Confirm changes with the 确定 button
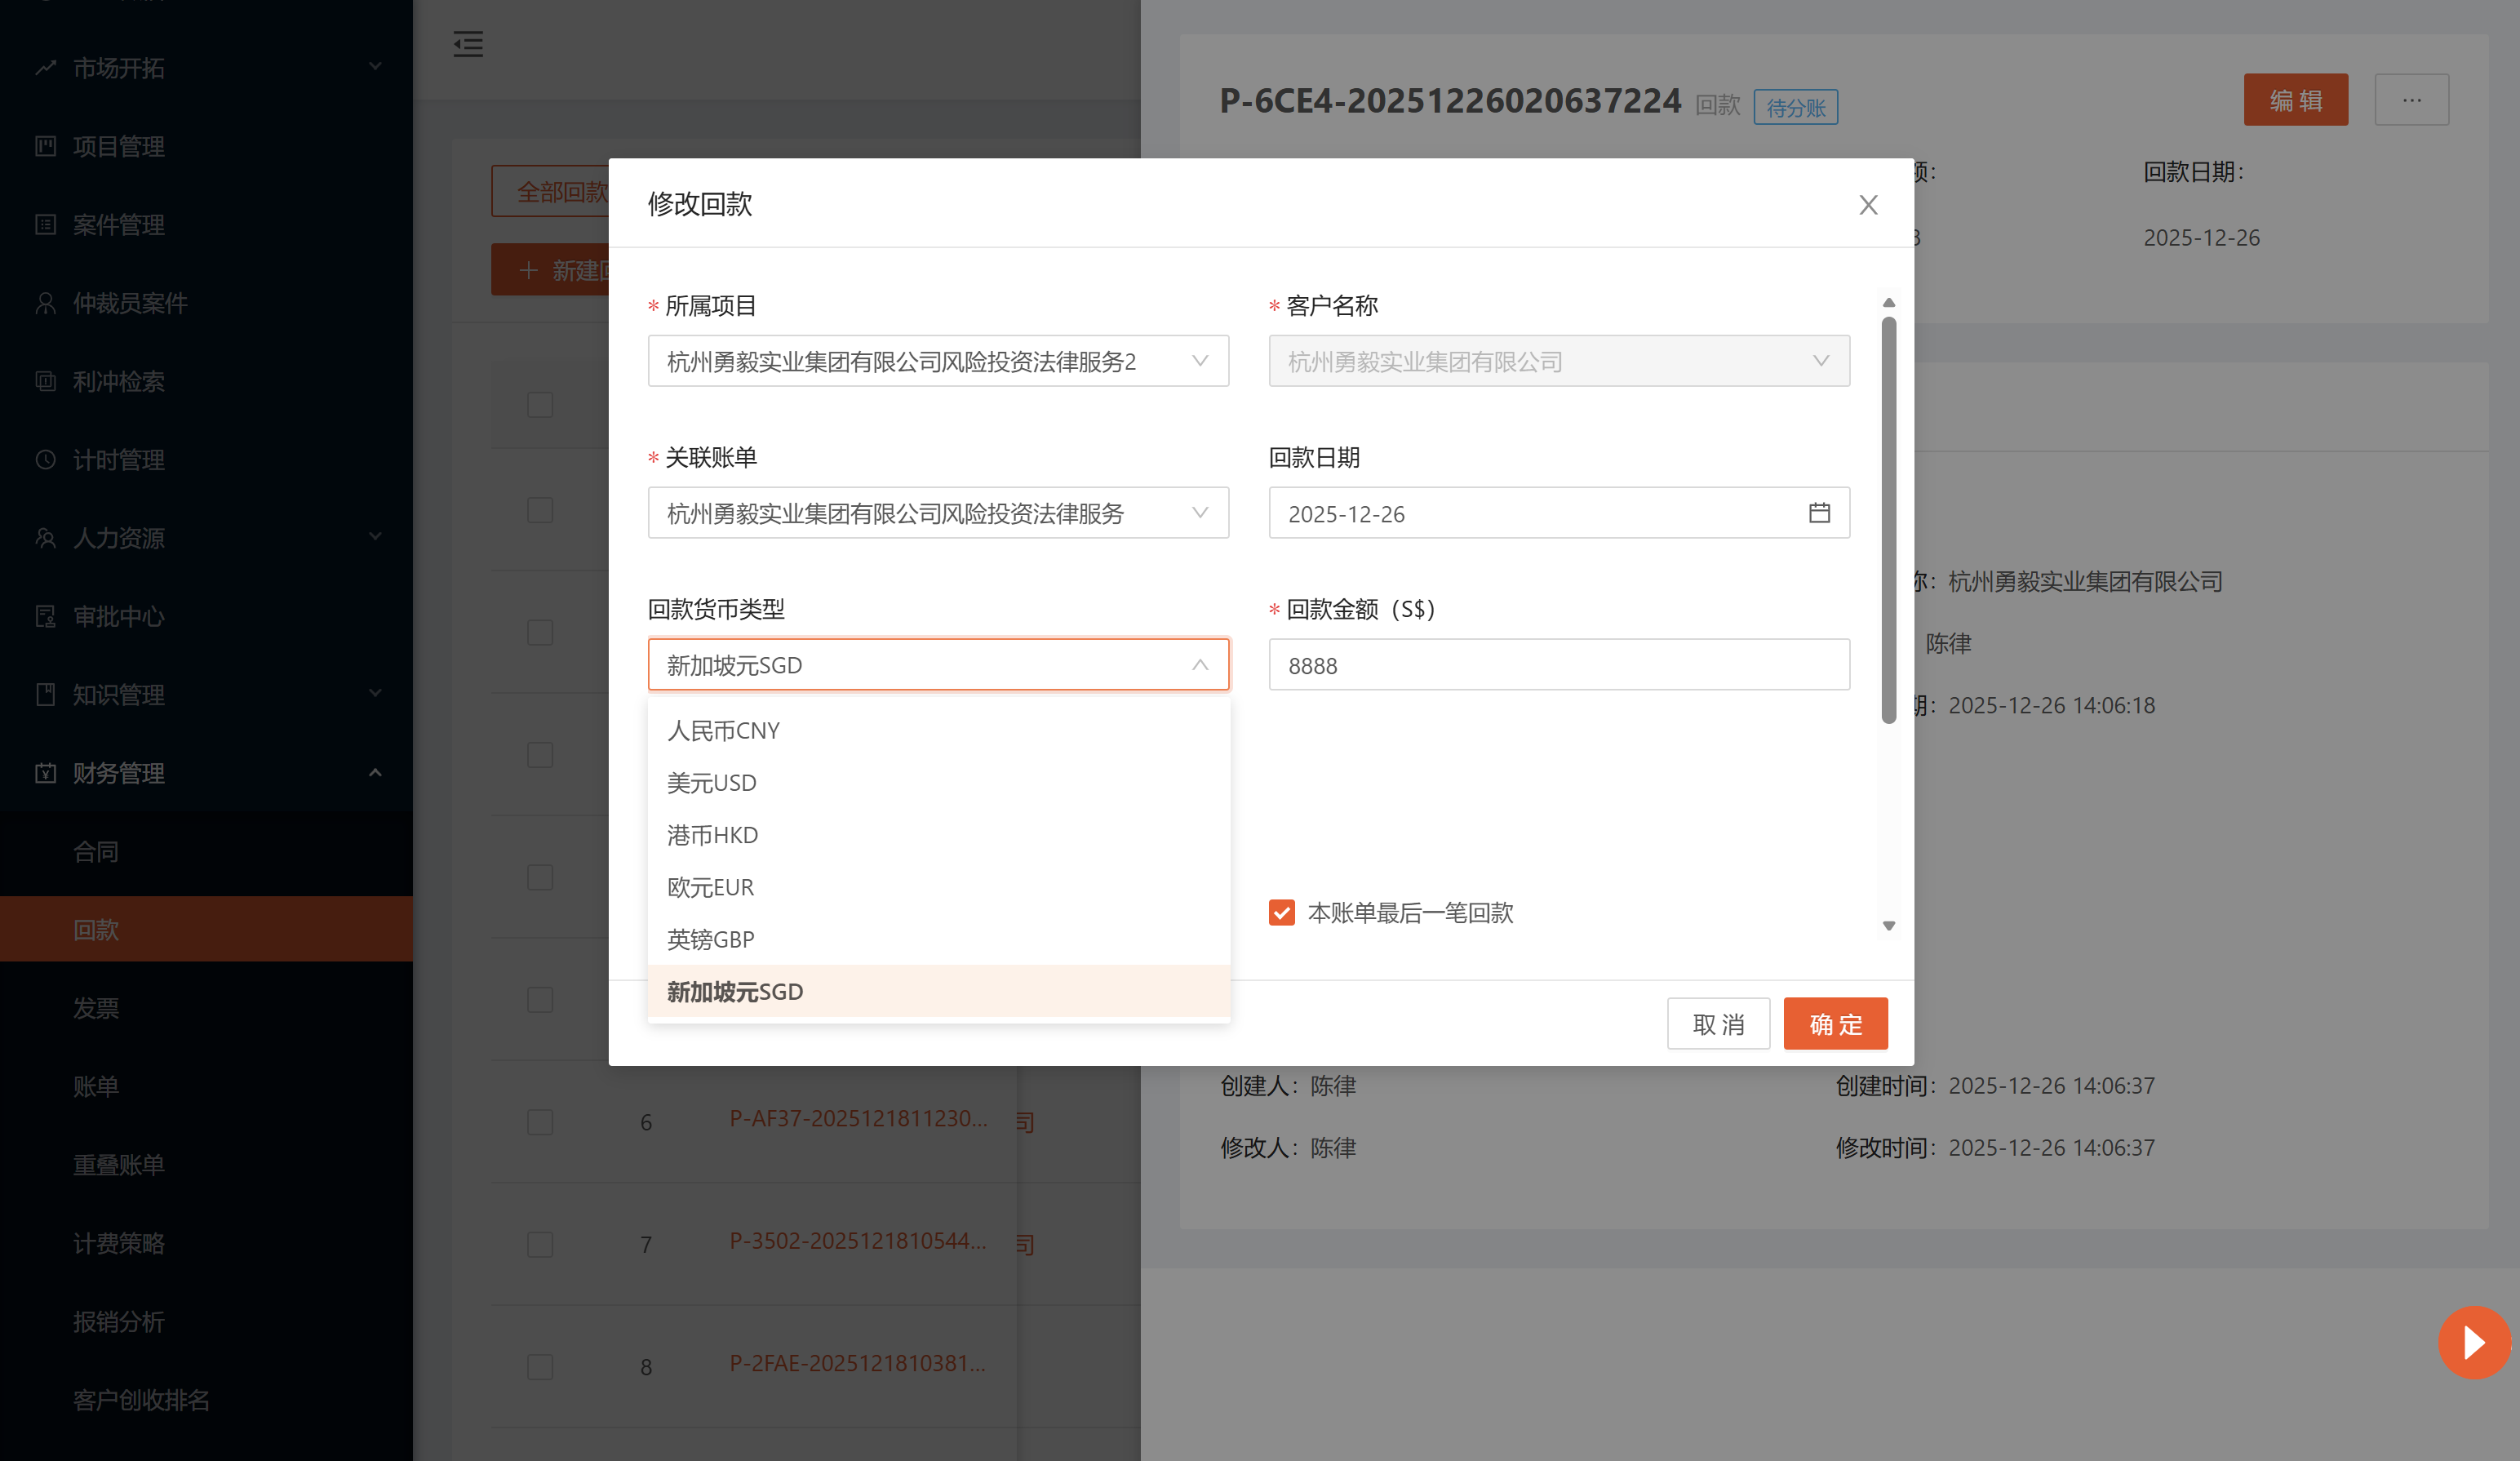Screen dimensions: 2520x1461 1835,1023
